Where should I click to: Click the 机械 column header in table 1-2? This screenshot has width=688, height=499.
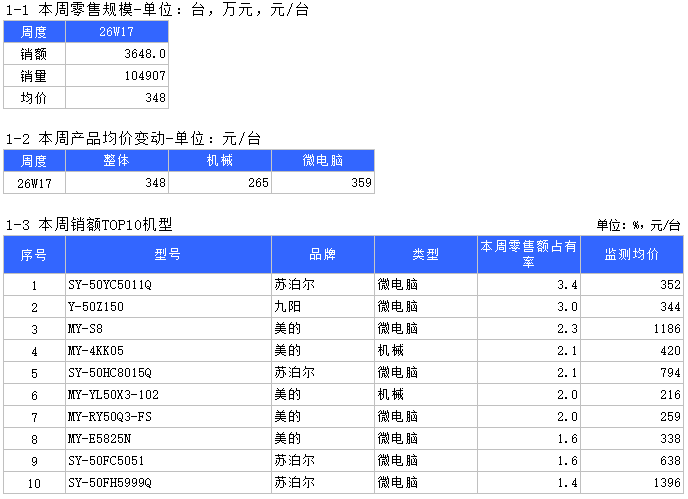click(x=219, y=161)
